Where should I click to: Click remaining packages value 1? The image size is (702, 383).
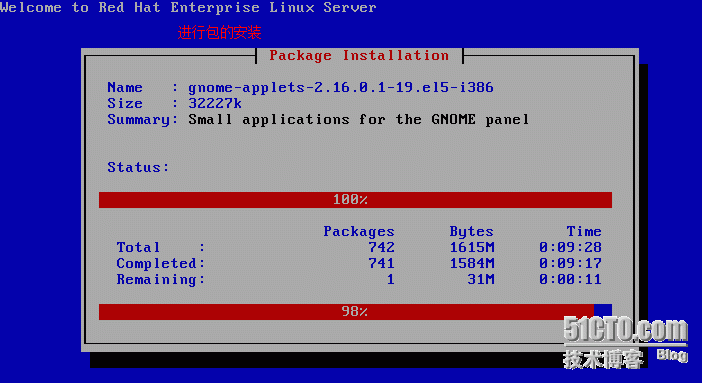390,280
